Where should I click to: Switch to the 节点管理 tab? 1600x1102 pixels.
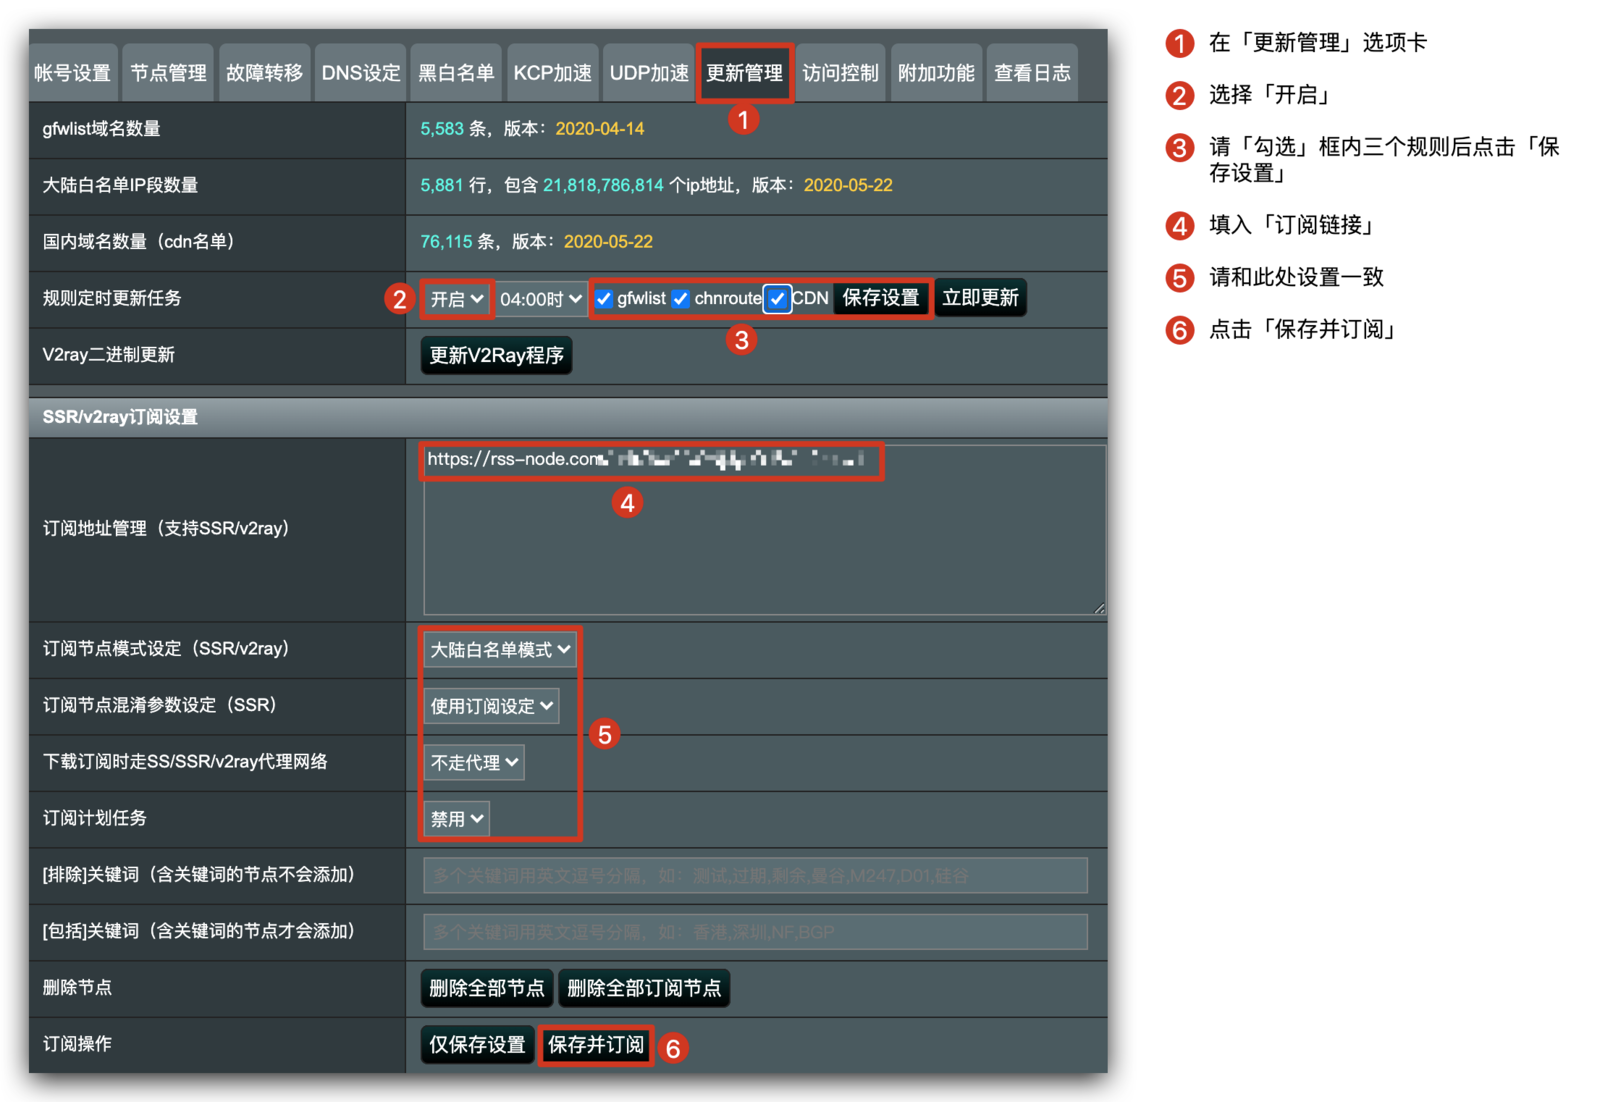click(x=168, y=73)
